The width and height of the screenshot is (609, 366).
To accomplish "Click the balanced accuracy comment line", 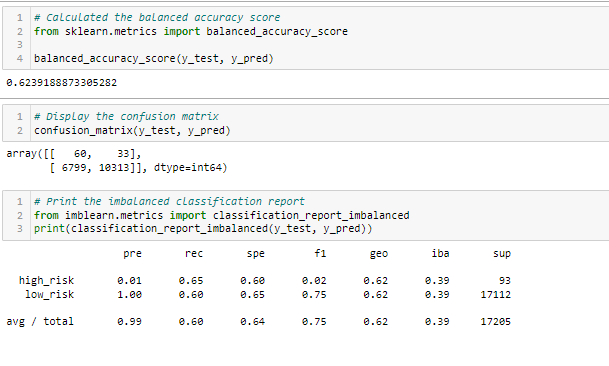I will pos(157,17).
